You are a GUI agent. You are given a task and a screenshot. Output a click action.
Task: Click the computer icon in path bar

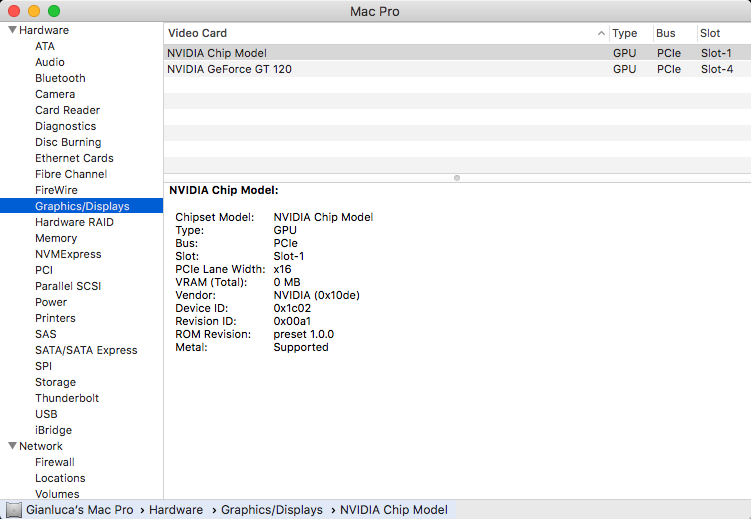coord(14,510)
